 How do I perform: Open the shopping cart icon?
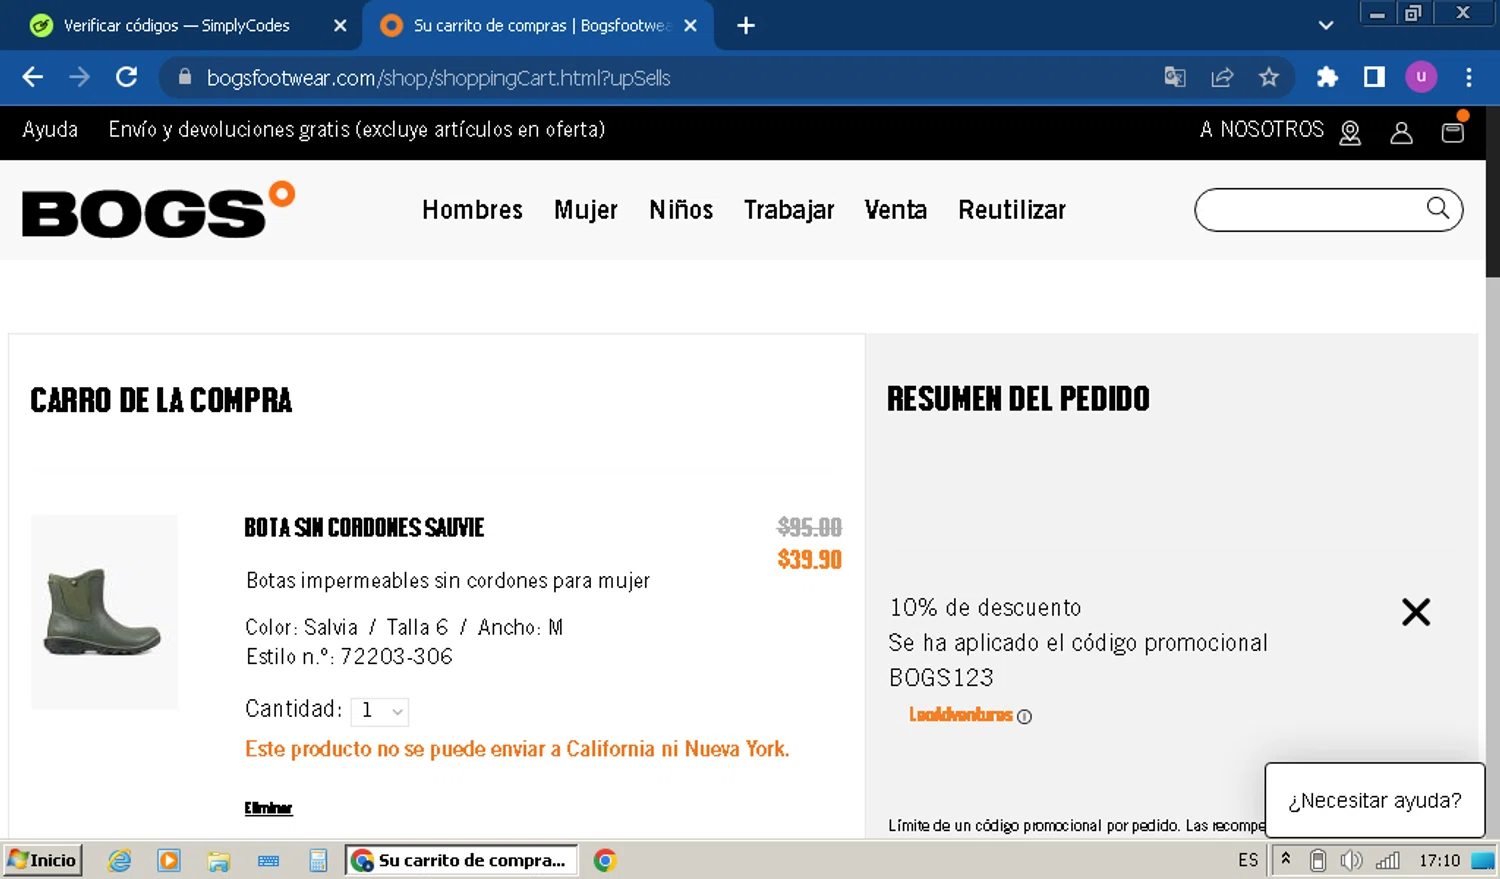(x=1453, y=132)
